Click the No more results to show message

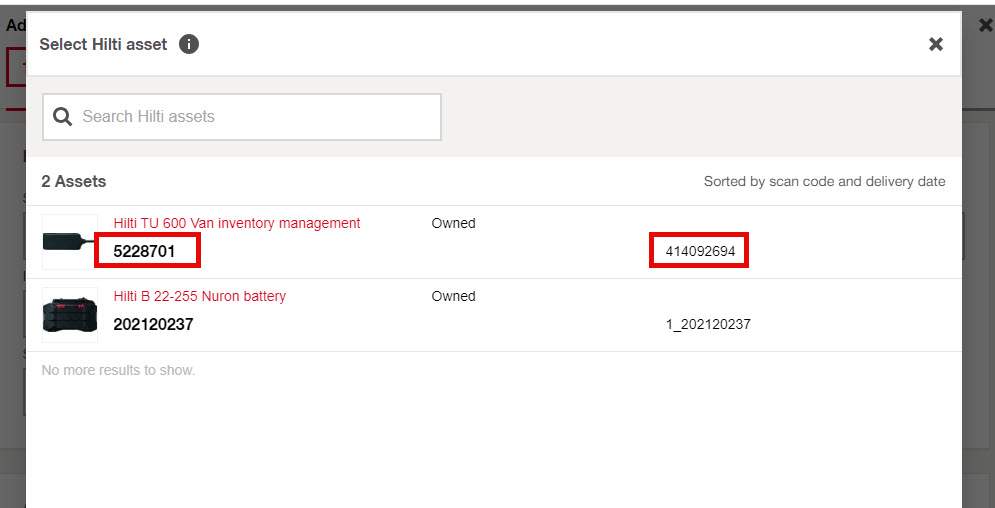coord(118,370)
